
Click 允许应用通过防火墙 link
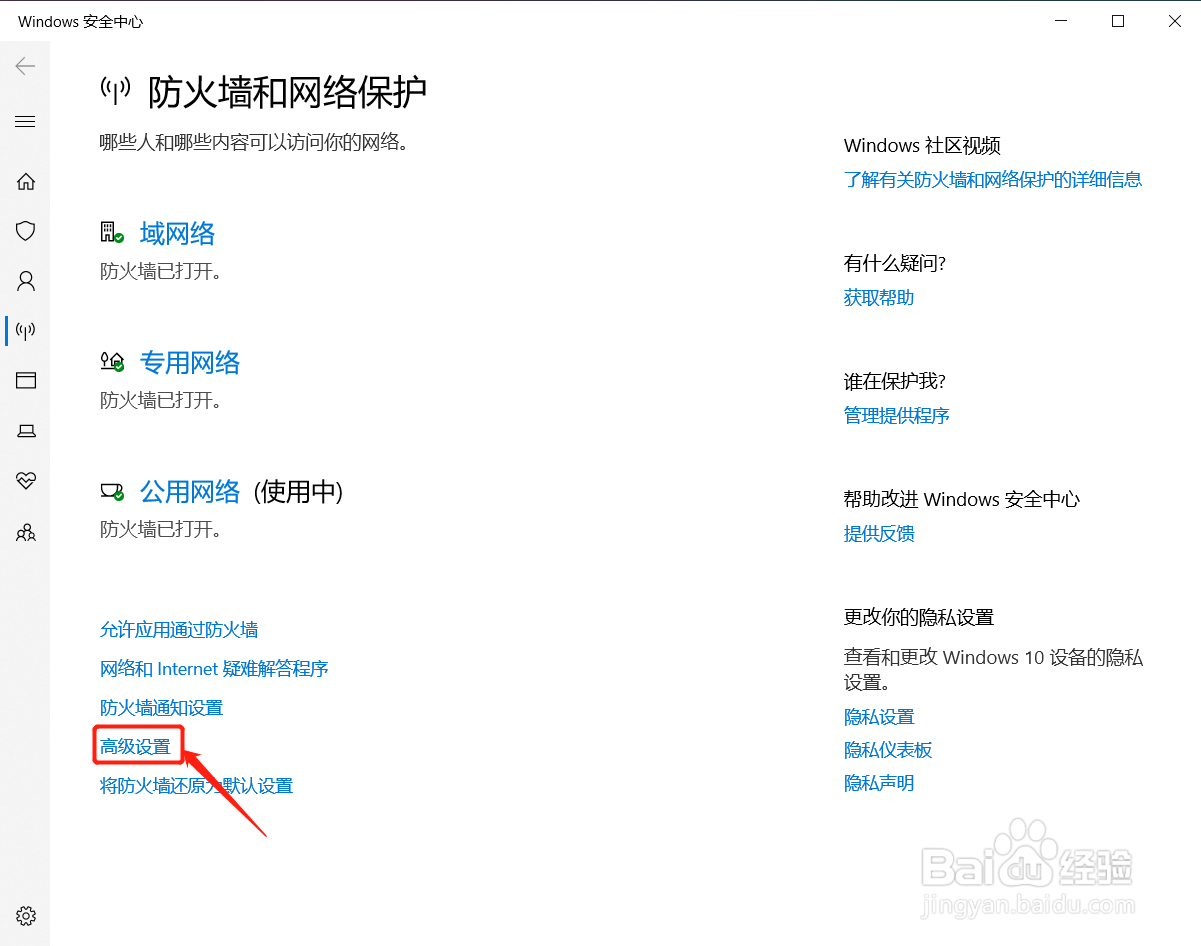click(x=179, y=630)
